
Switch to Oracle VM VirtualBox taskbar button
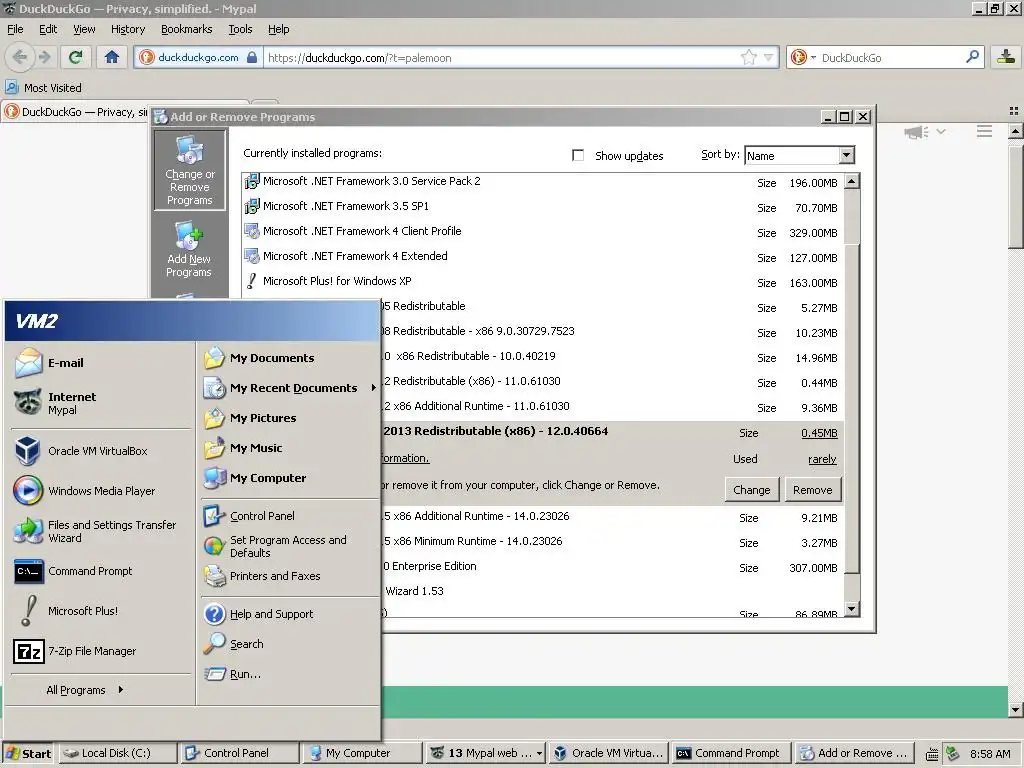[x=609, y=753]
